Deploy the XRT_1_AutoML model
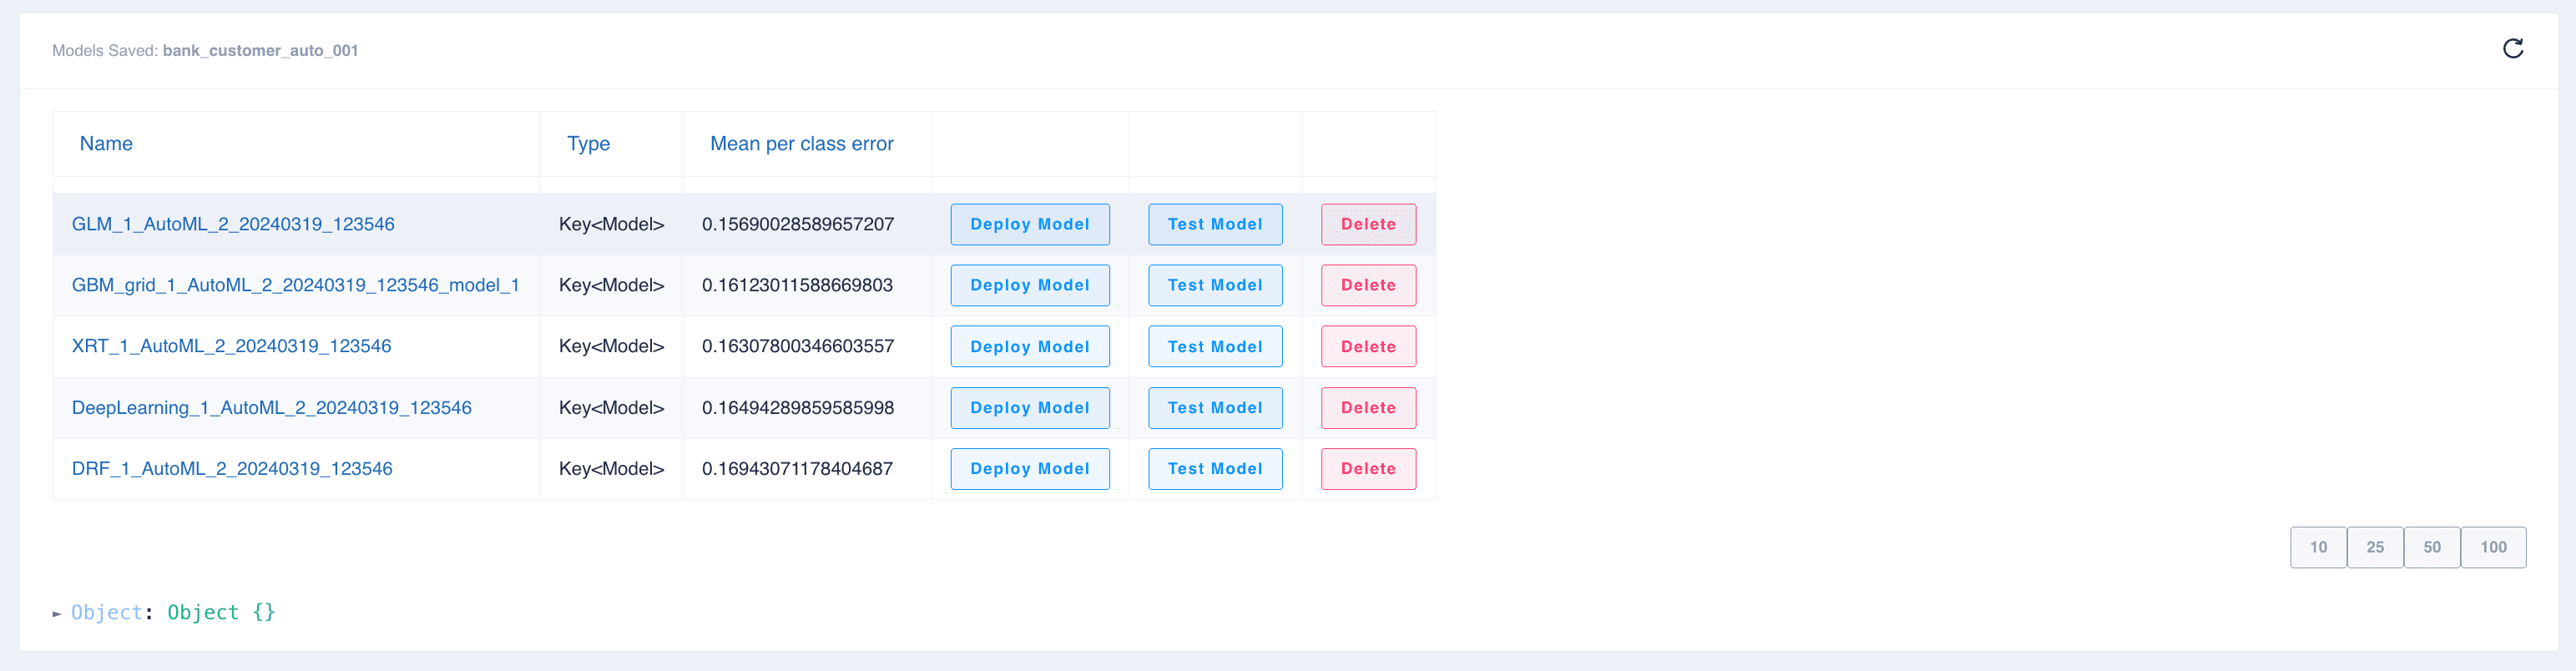 [1029, 346]
